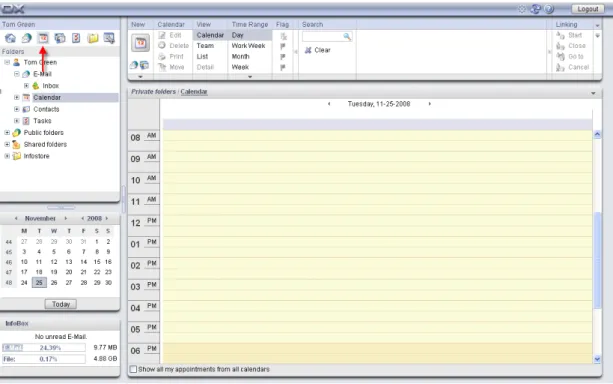Screen dimensions: 613x384
Task: Switch time range to Work Week
Action: click(248, 46)
